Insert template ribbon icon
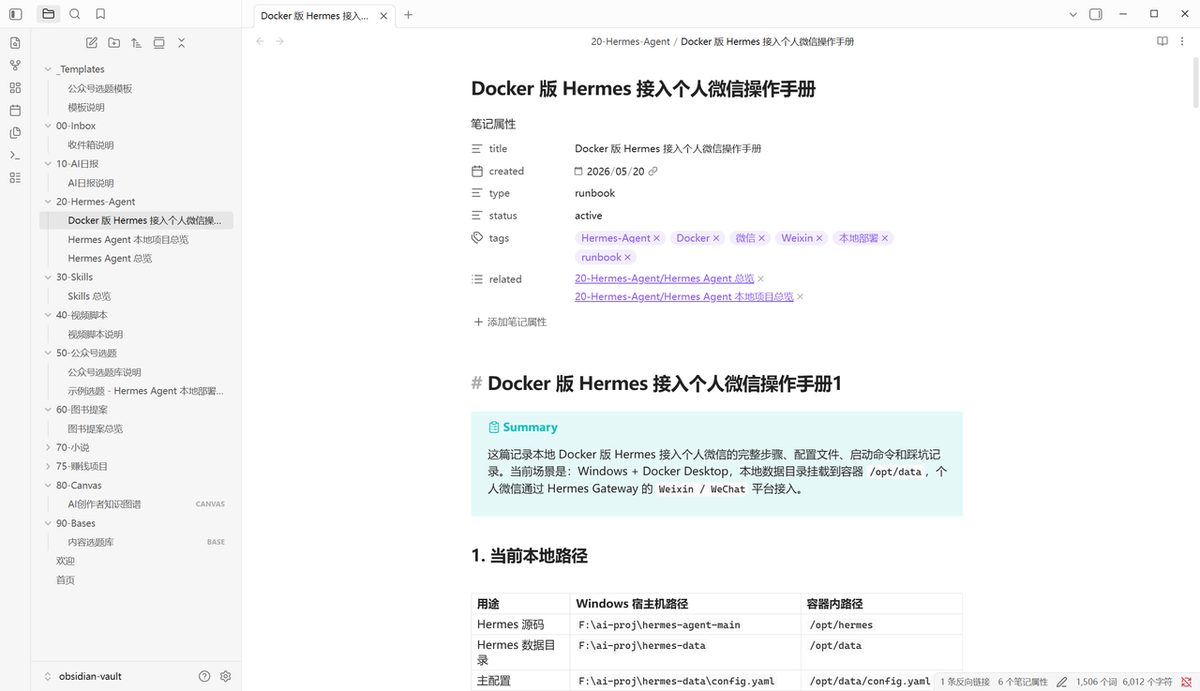The width and height of the screenshot is (1200, 691). (x=15, y=133)
